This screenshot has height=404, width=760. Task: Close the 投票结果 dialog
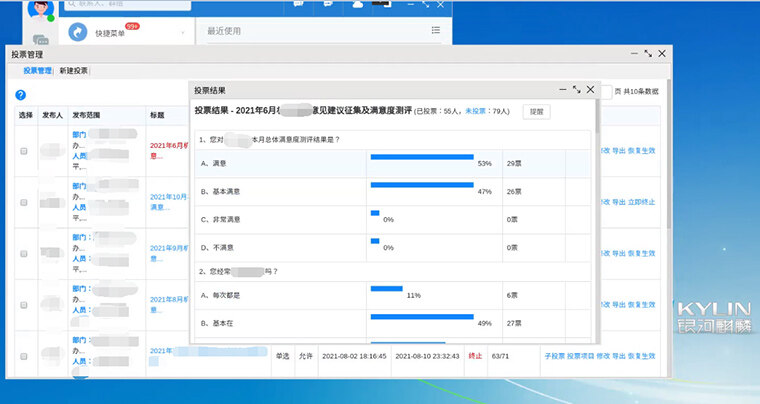(591, 89)
